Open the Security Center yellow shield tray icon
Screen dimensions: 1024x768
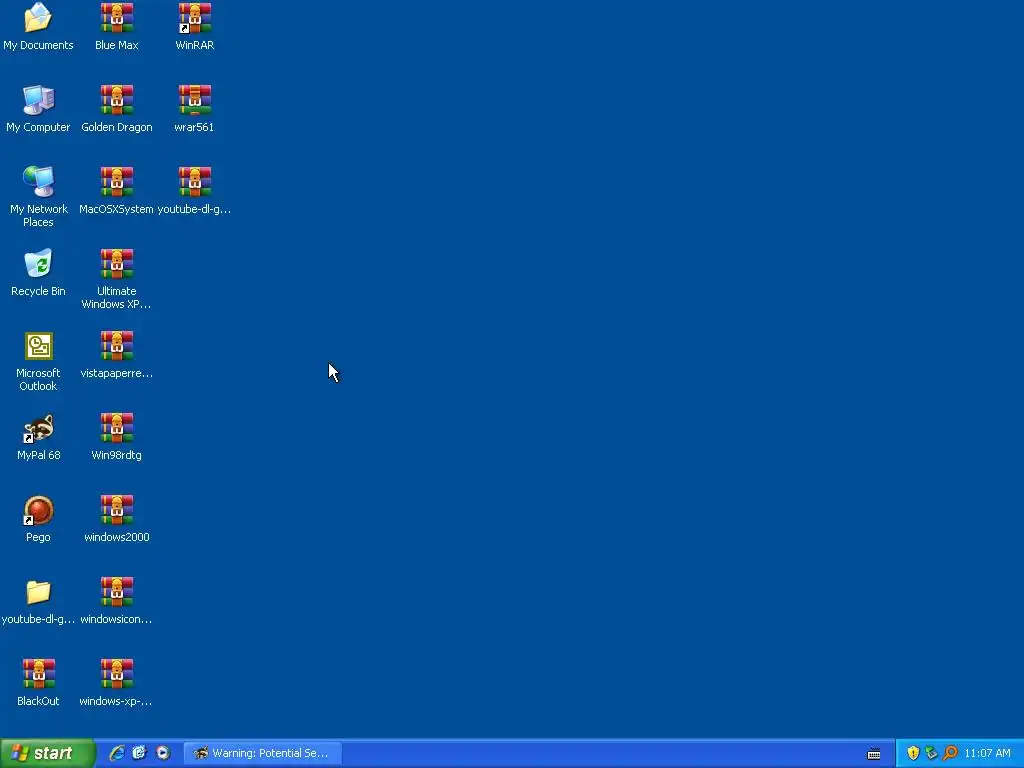913,753
